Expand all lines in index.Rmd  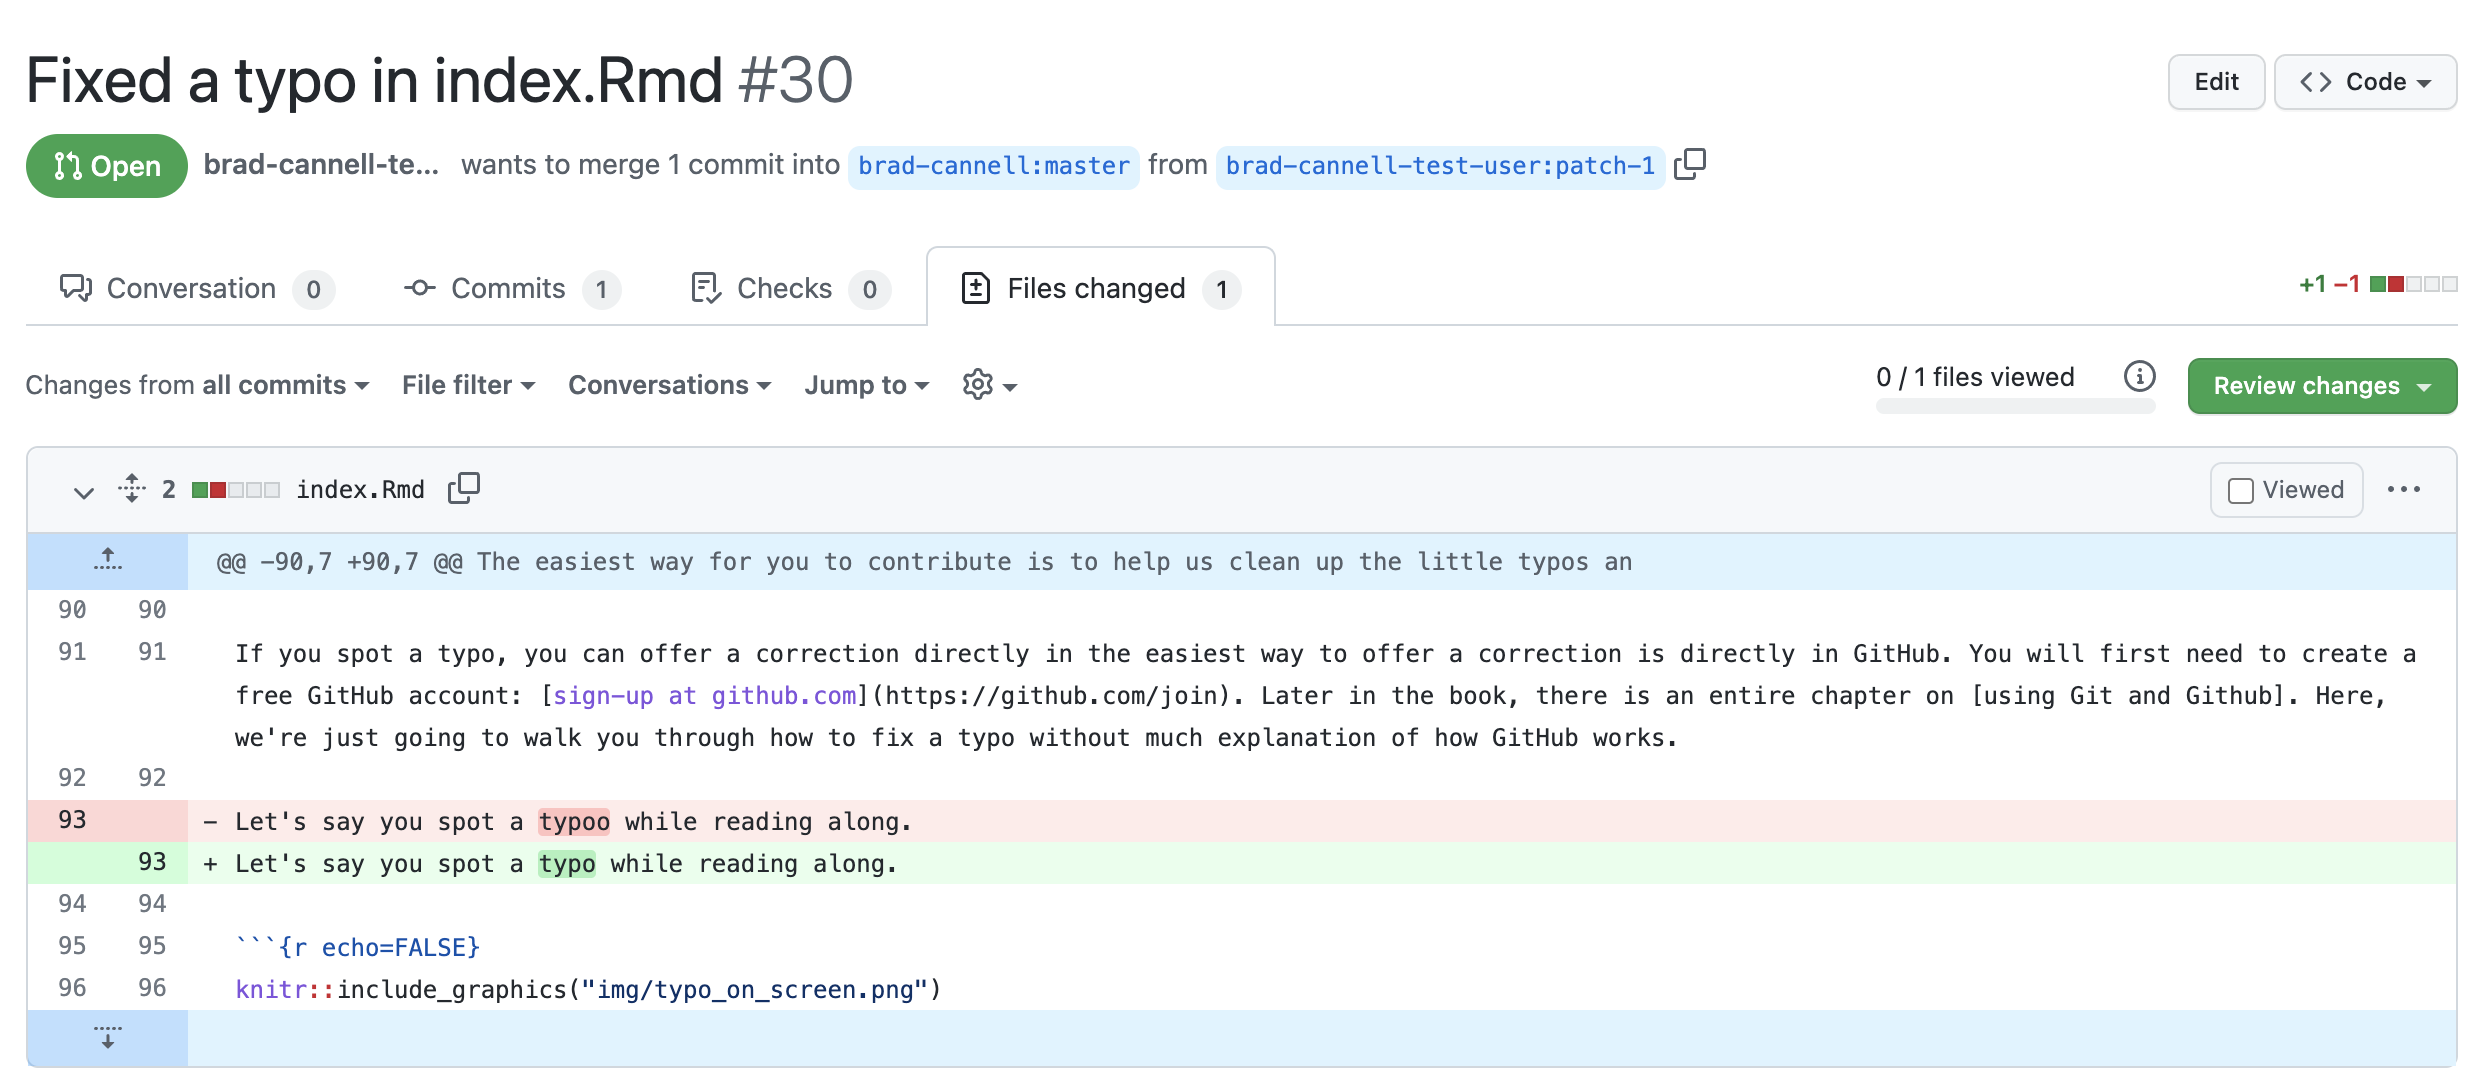tap(132, 488)
